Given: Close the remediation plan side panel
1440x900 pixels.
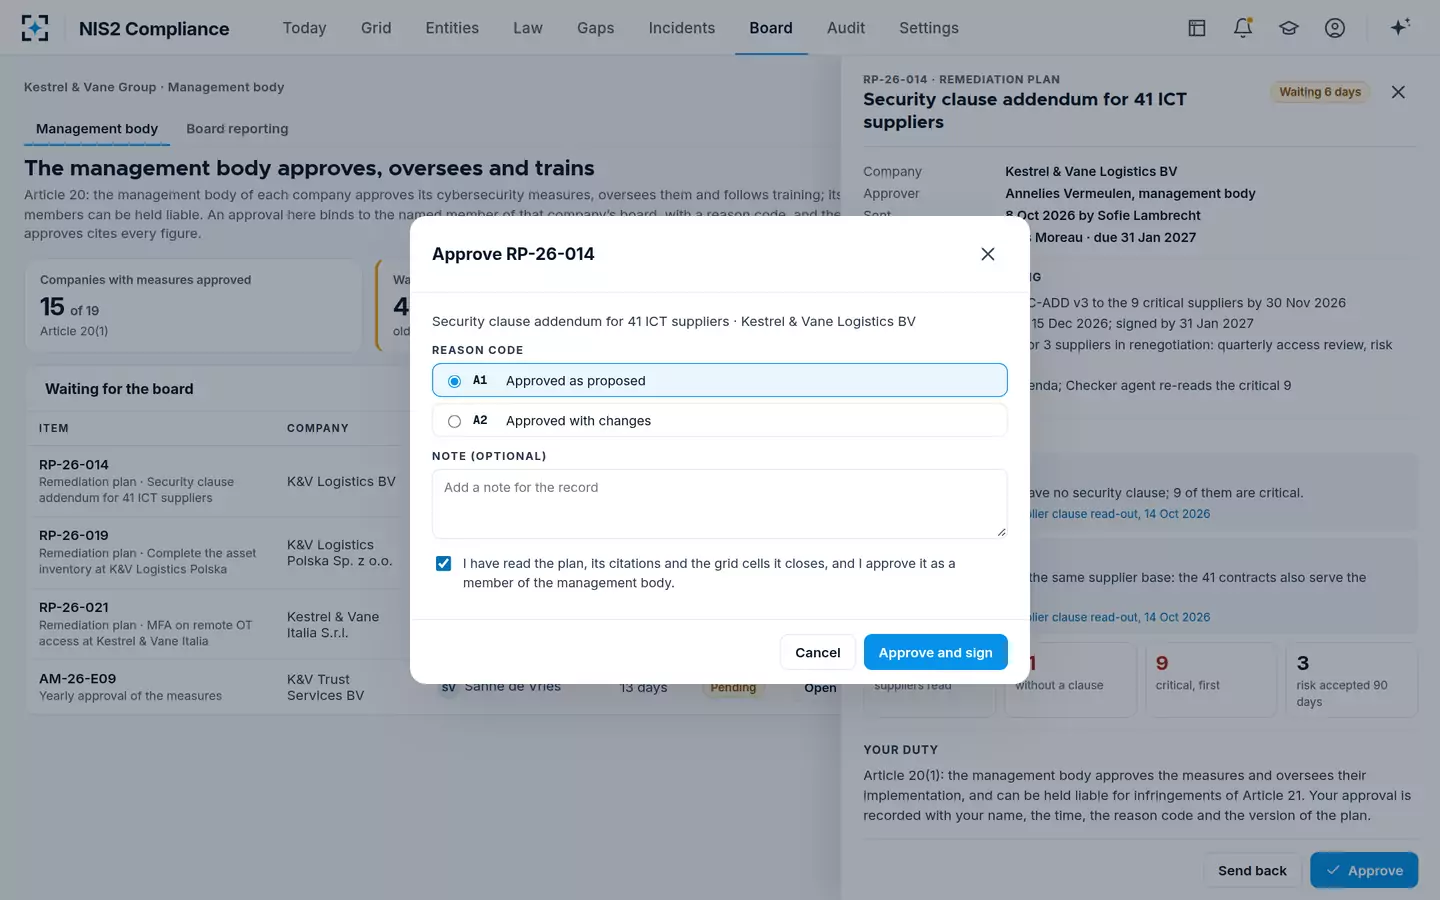Looking at the screenshot, I should click(x=1398, y=92).
